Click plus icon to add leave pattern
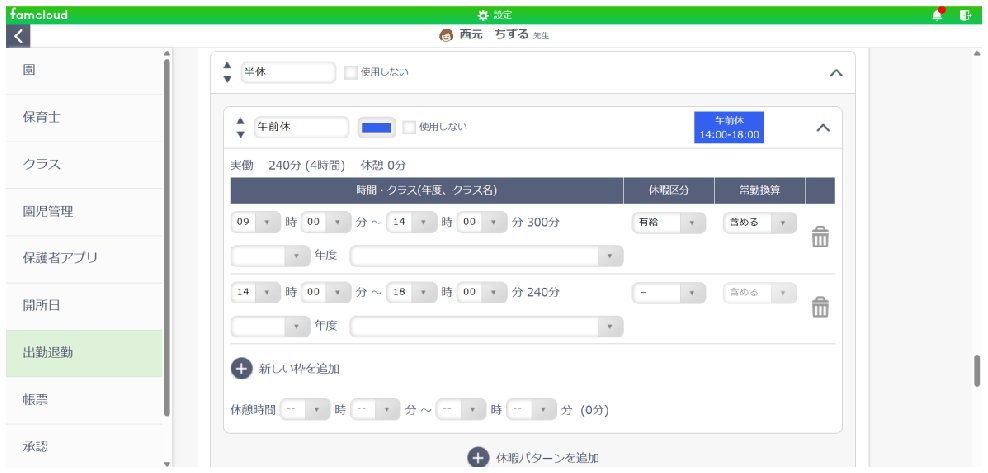The image size is (988, 473). point(480,458)
